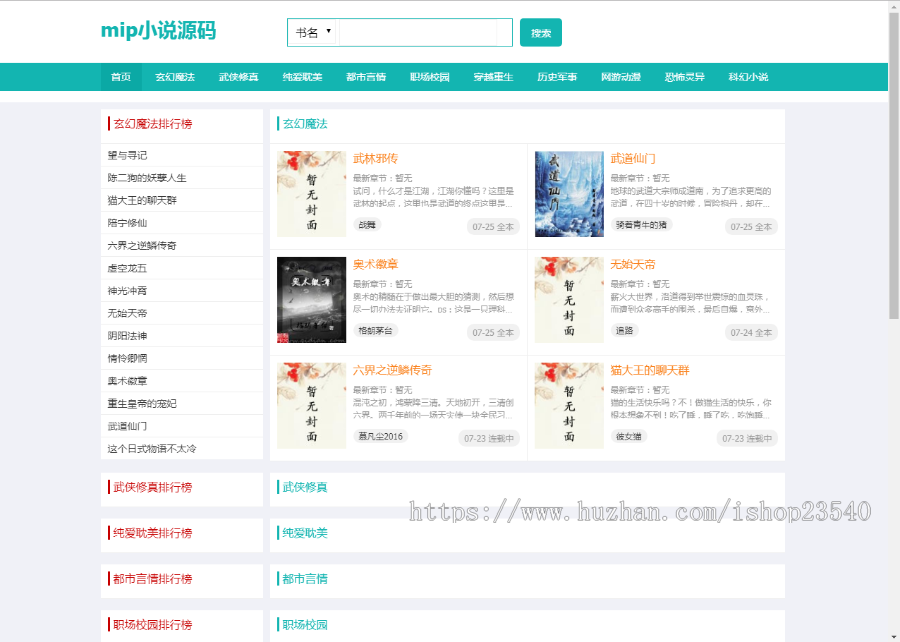Open the 奥术徽章 dark book cover
Screen dimensions: 900x642
(x=311, y=300)
